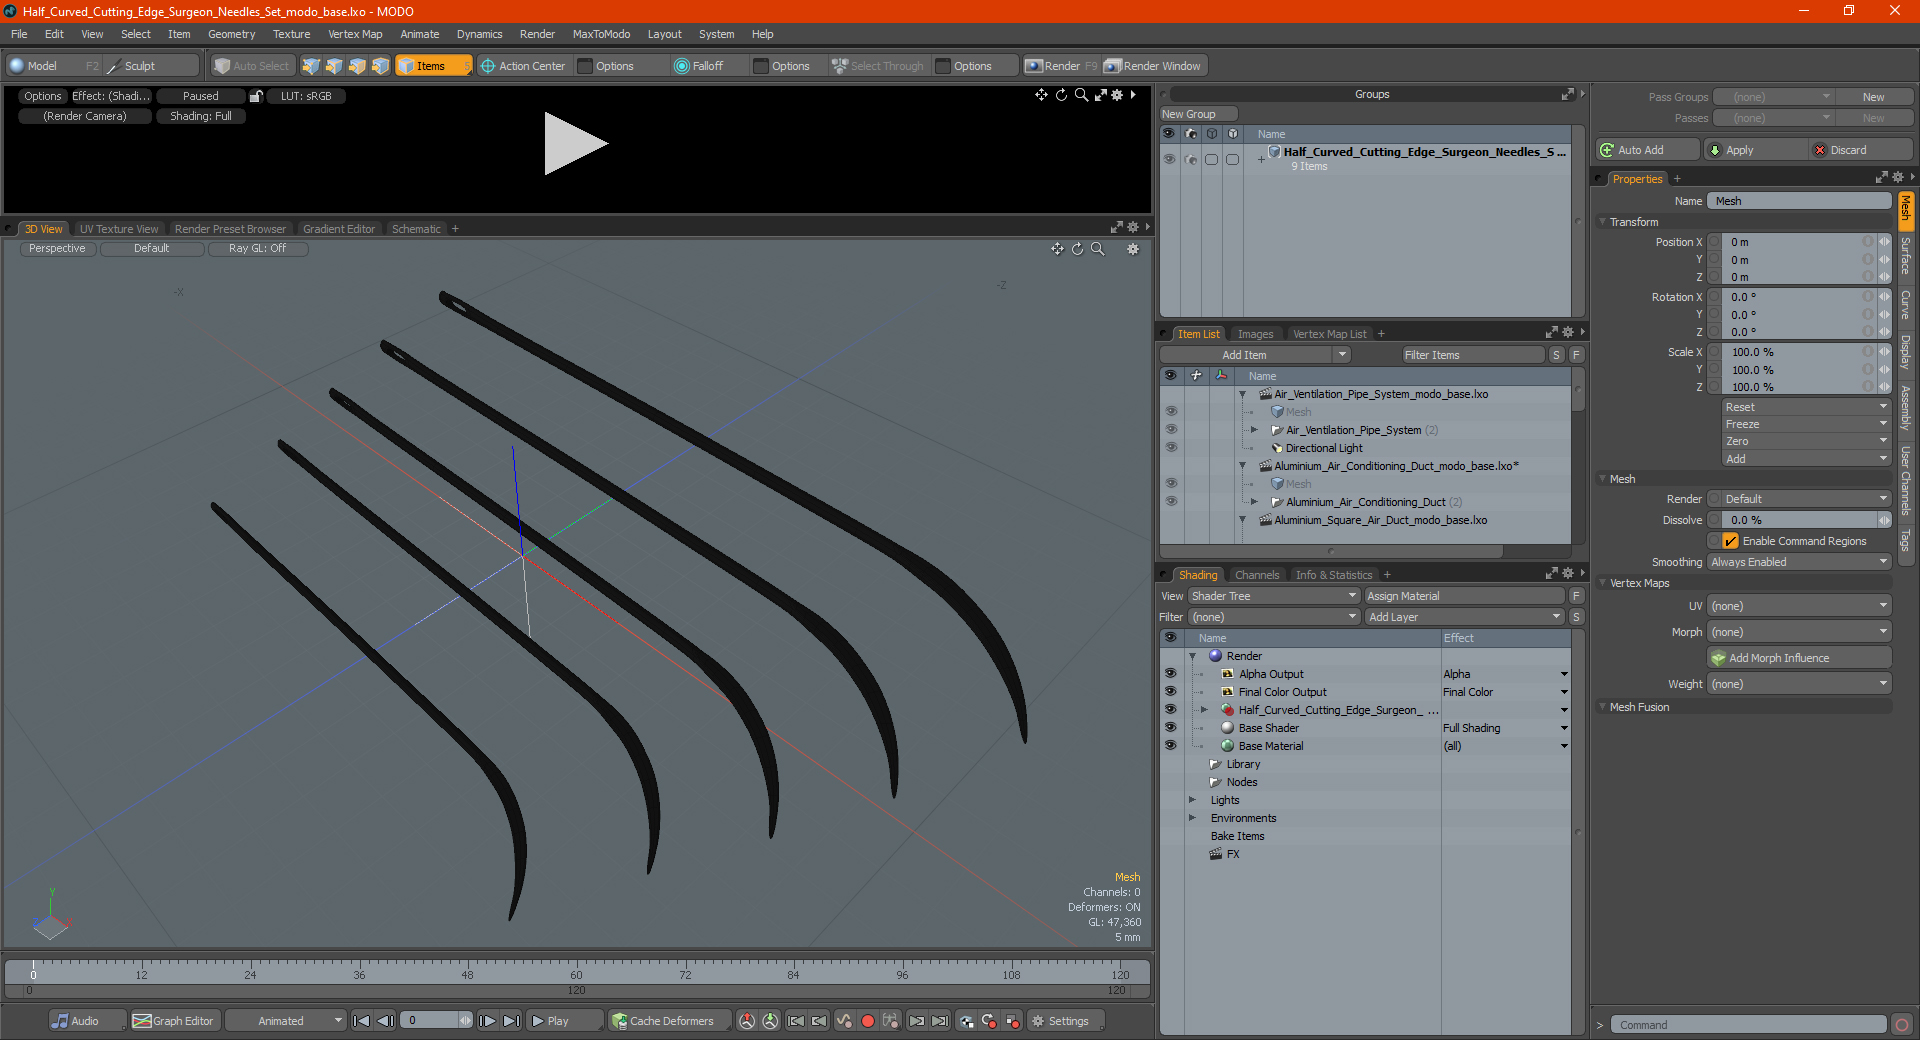The height and width of the screenshot is (1040, 1920).
Task: Open preview panel gear settings
Action: coord(1117,95)
